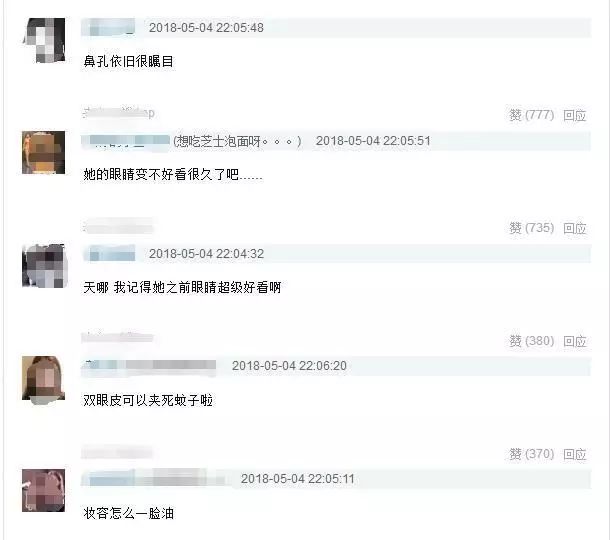
Task: Like the comment with 赞 (777)
Action: pos(531,115)
